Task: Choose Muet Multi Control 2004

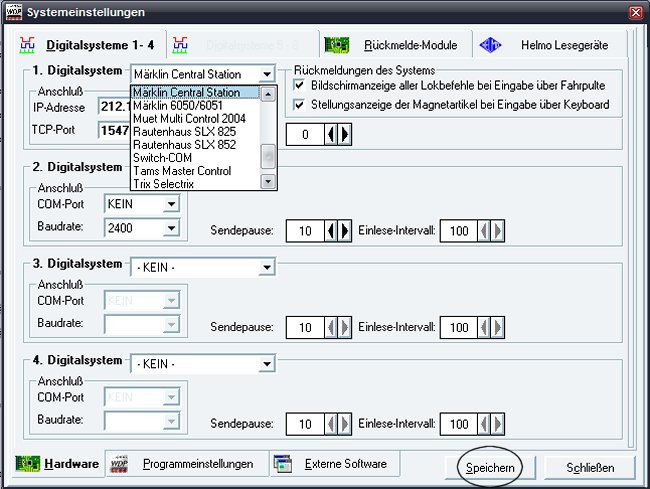Action: 195,119
